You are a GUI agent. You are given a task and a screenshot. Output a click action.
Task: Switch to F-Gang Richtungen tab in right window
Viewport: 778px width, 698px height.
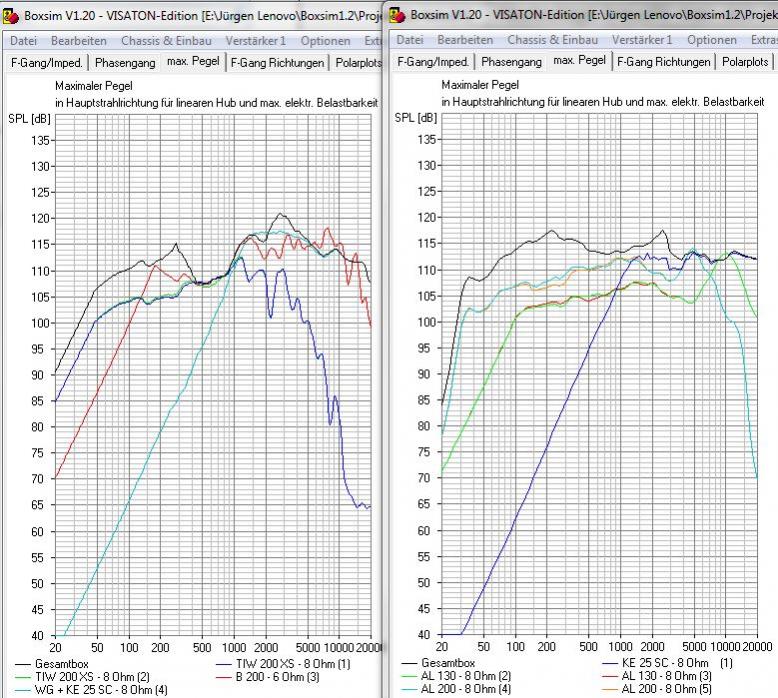tap(664, 62)
